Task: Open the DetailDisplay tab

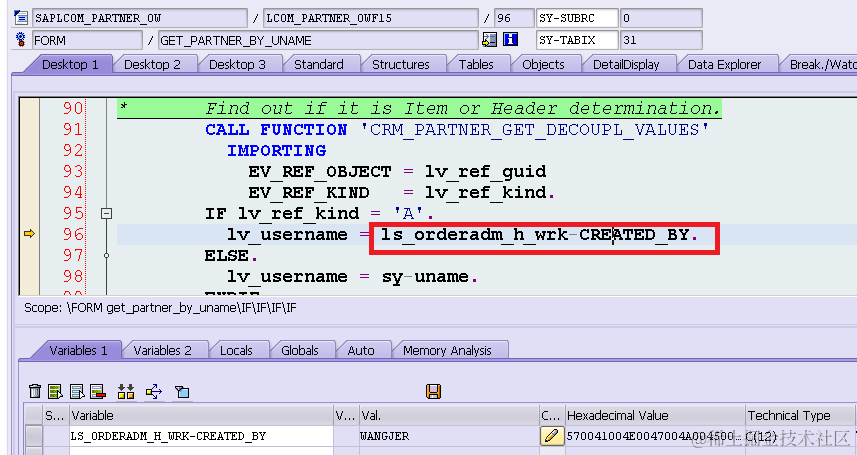Action: coord(626,65)
